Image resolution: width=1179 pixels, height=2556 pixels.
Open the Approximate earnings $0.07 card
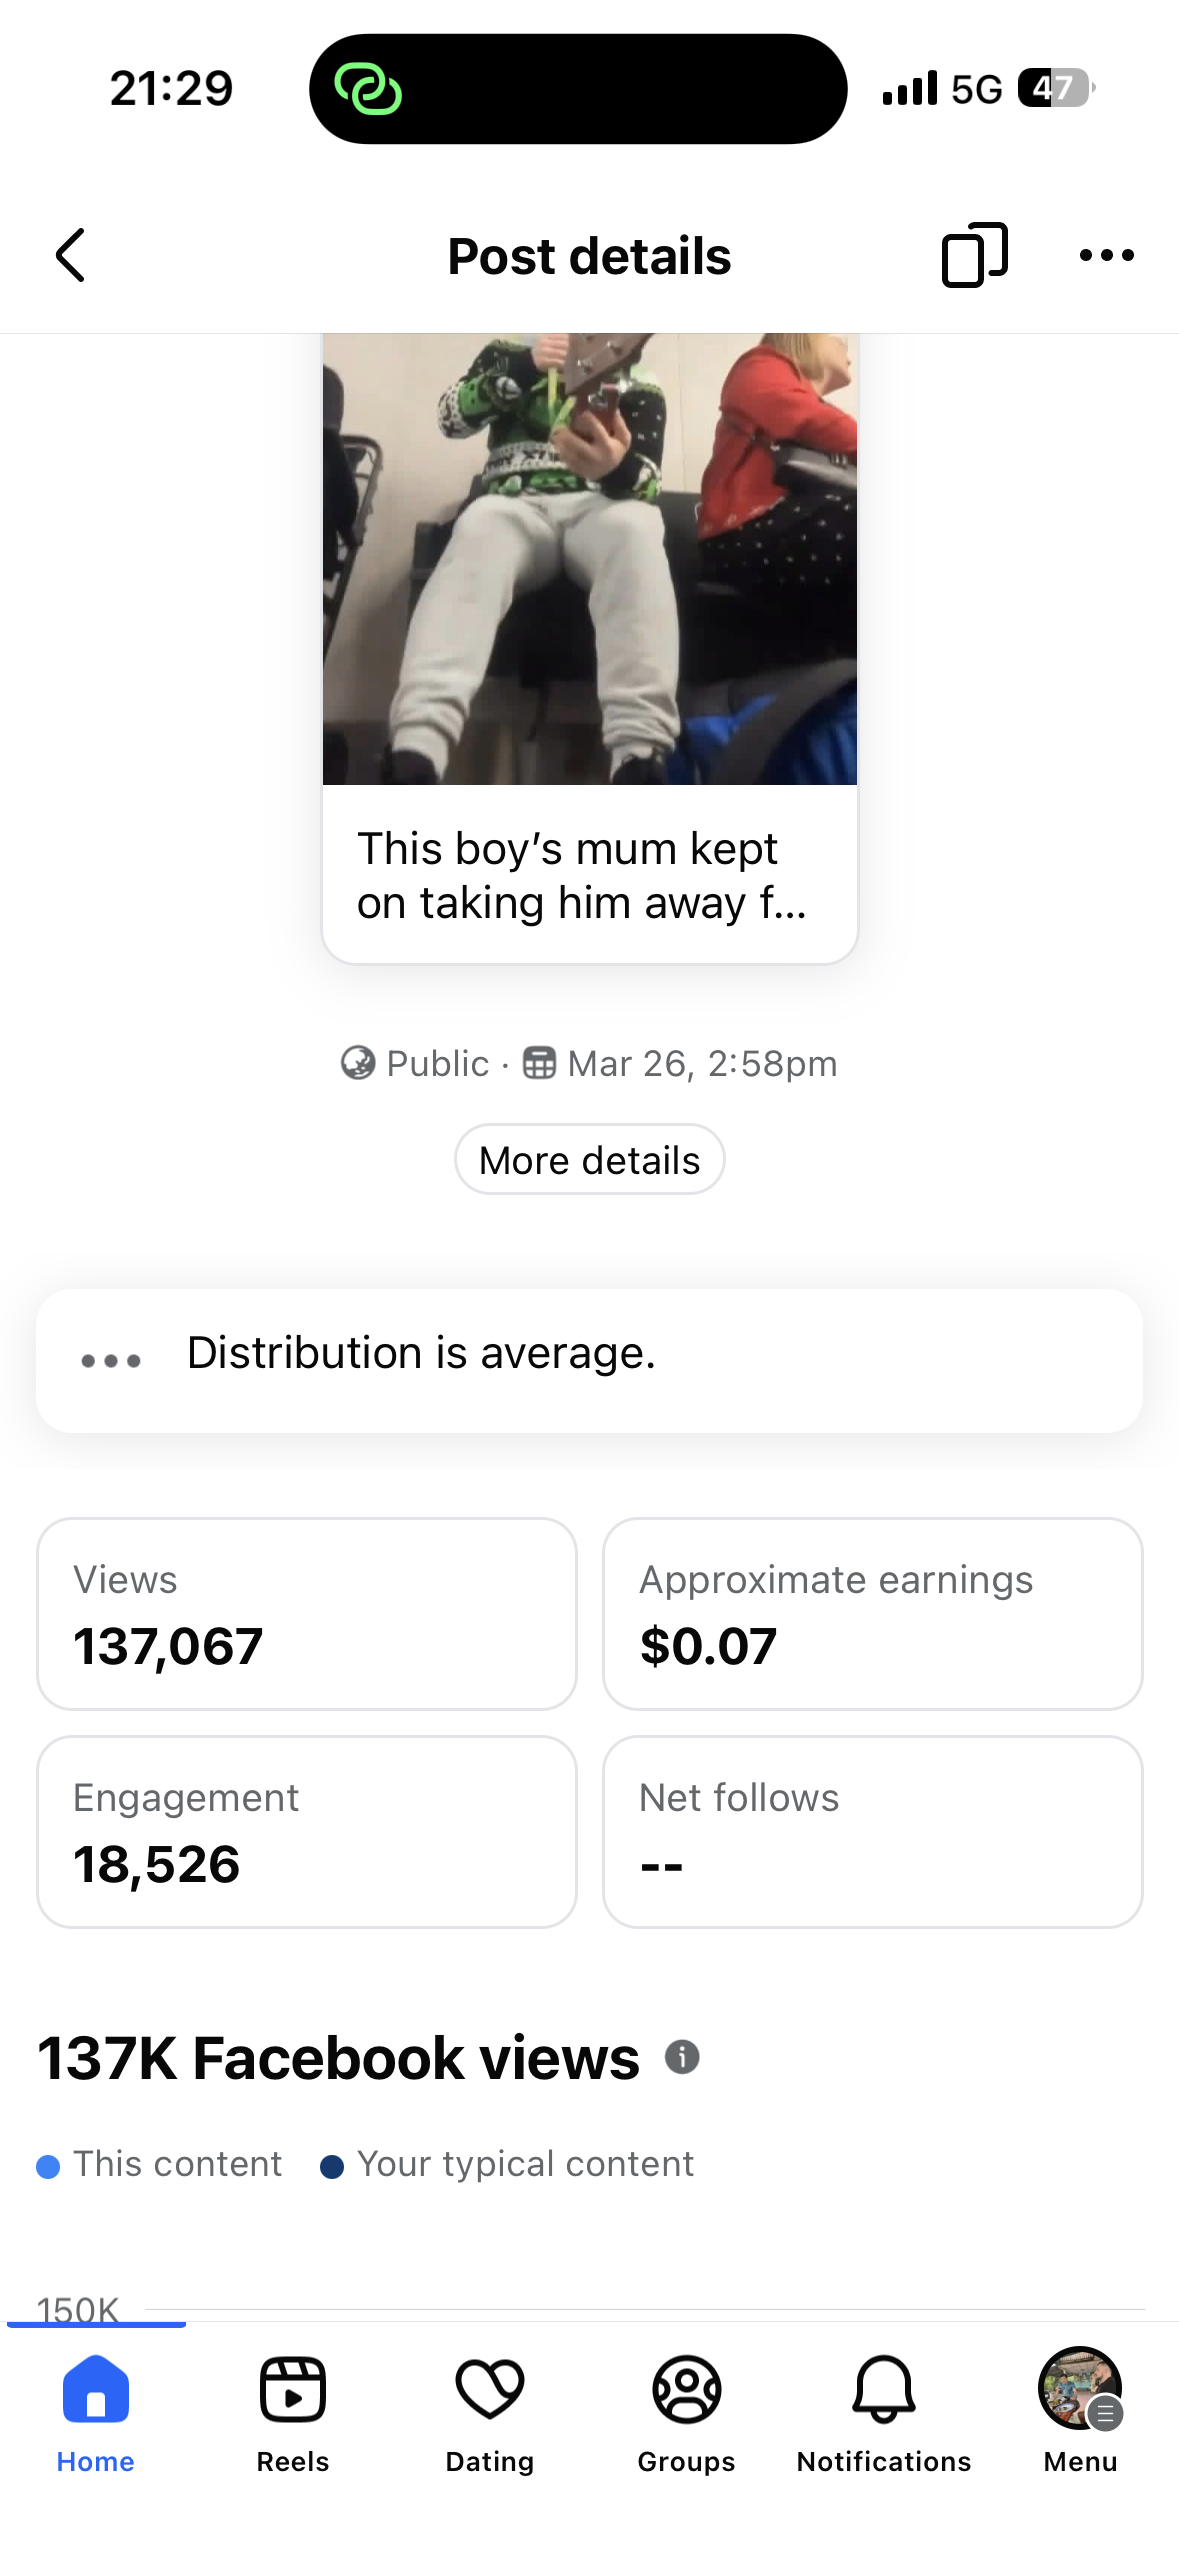(873, 1614)
